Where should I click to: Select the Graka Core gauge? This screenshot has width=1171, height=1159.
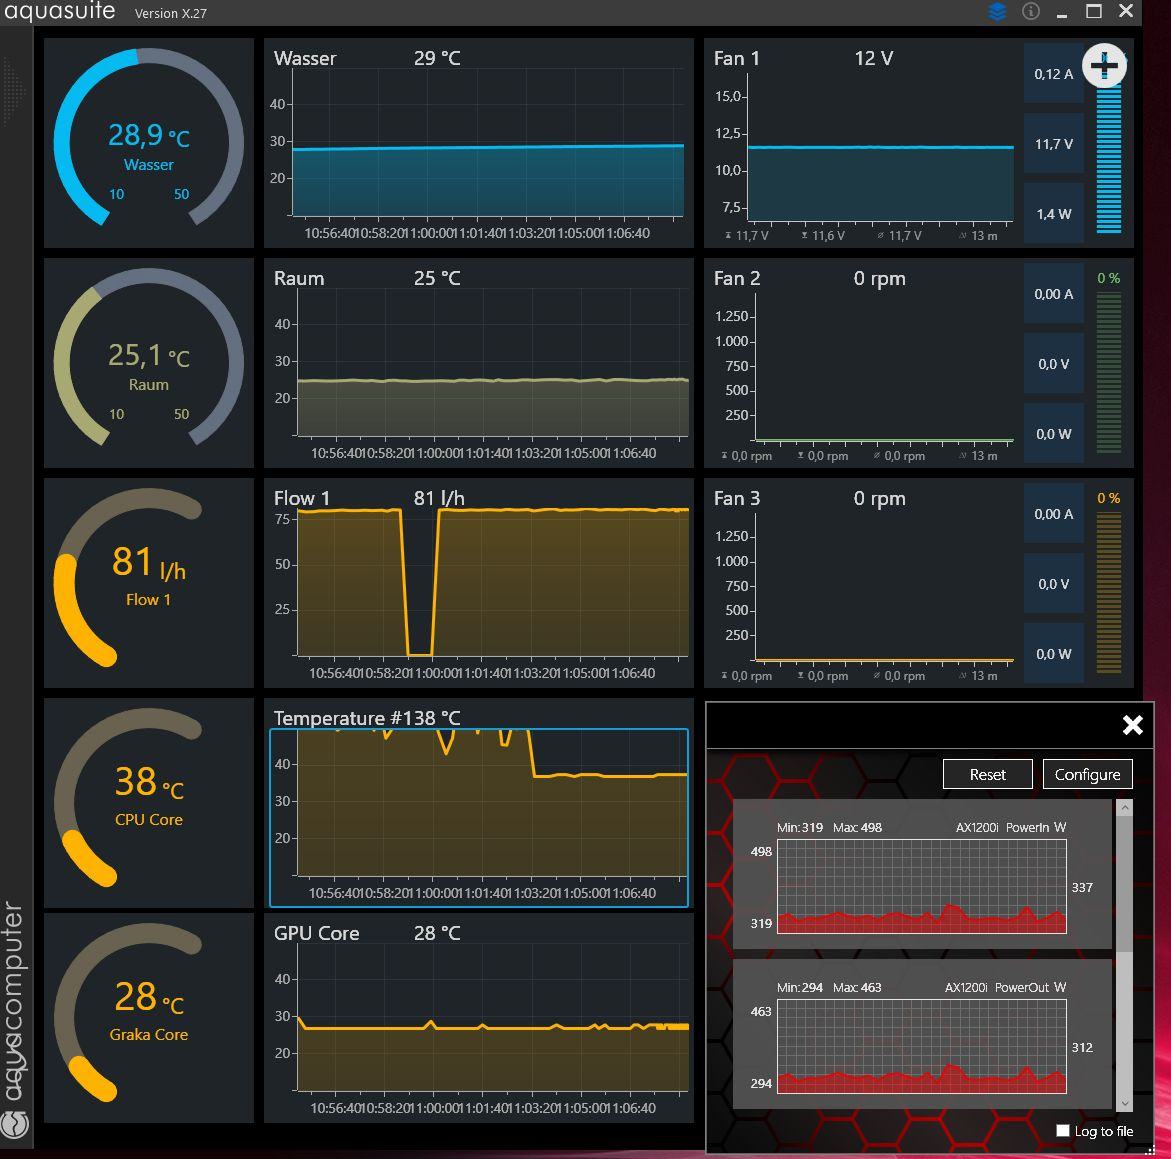click(x=149, y=1018)
